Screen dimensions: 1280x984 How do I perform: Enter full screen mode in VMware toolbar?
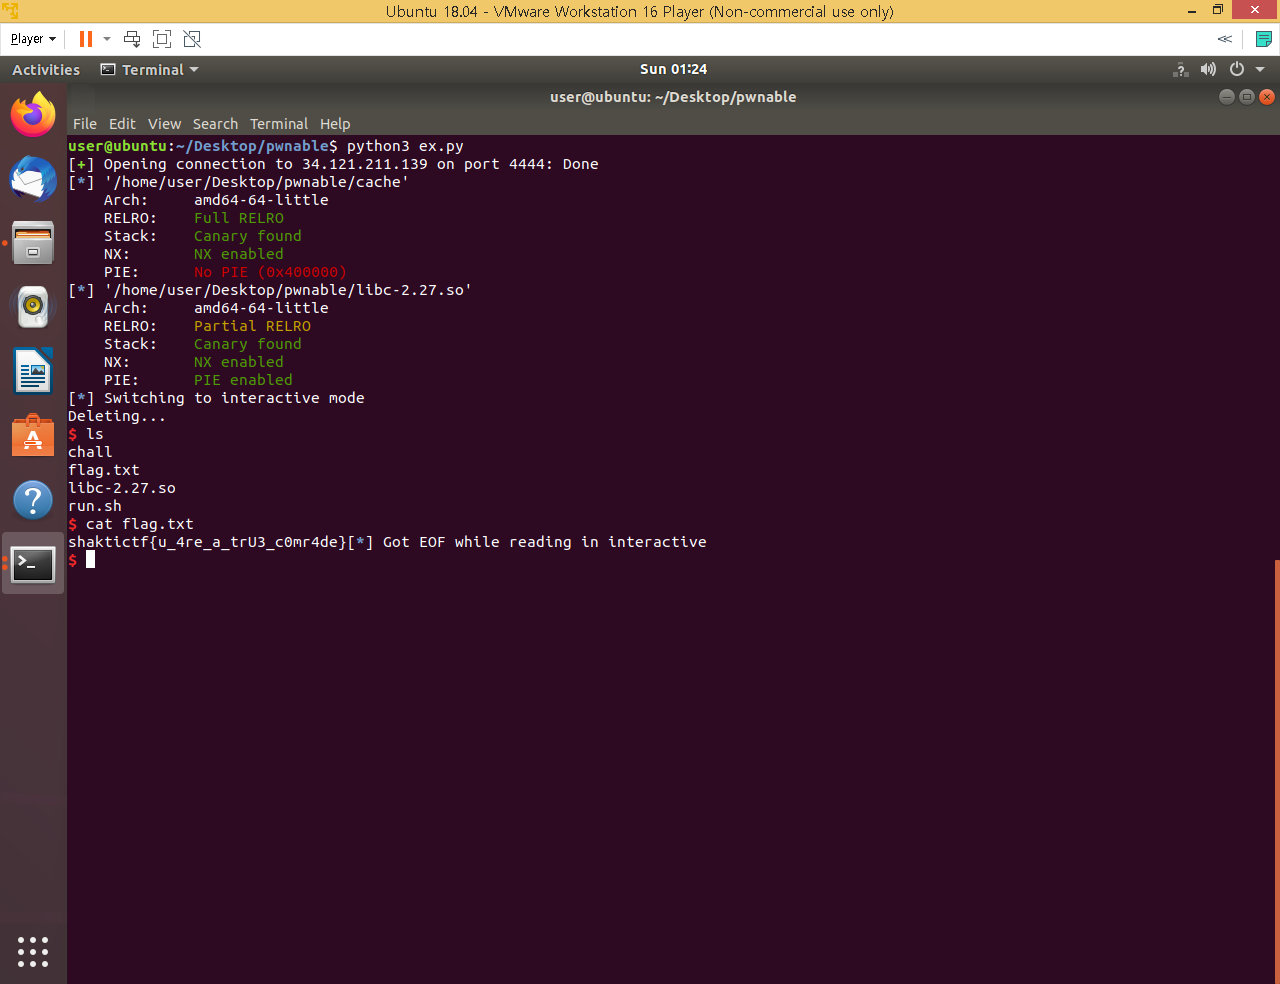[x=162, y=39]
